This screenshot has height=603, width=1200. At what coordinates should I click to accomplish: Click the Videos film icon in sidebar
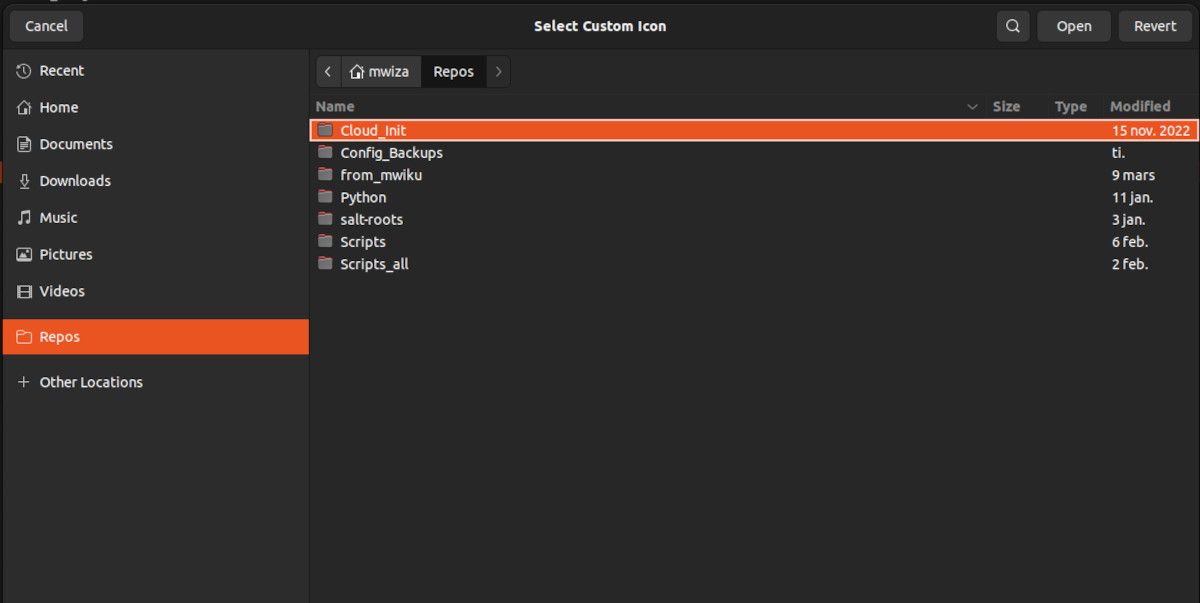(24, 291)
